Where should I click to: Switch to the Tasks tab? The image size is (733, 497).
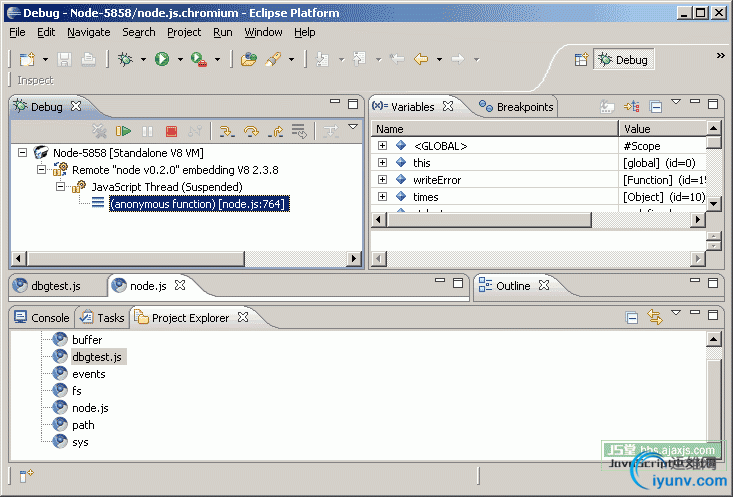tap(101, 318)
